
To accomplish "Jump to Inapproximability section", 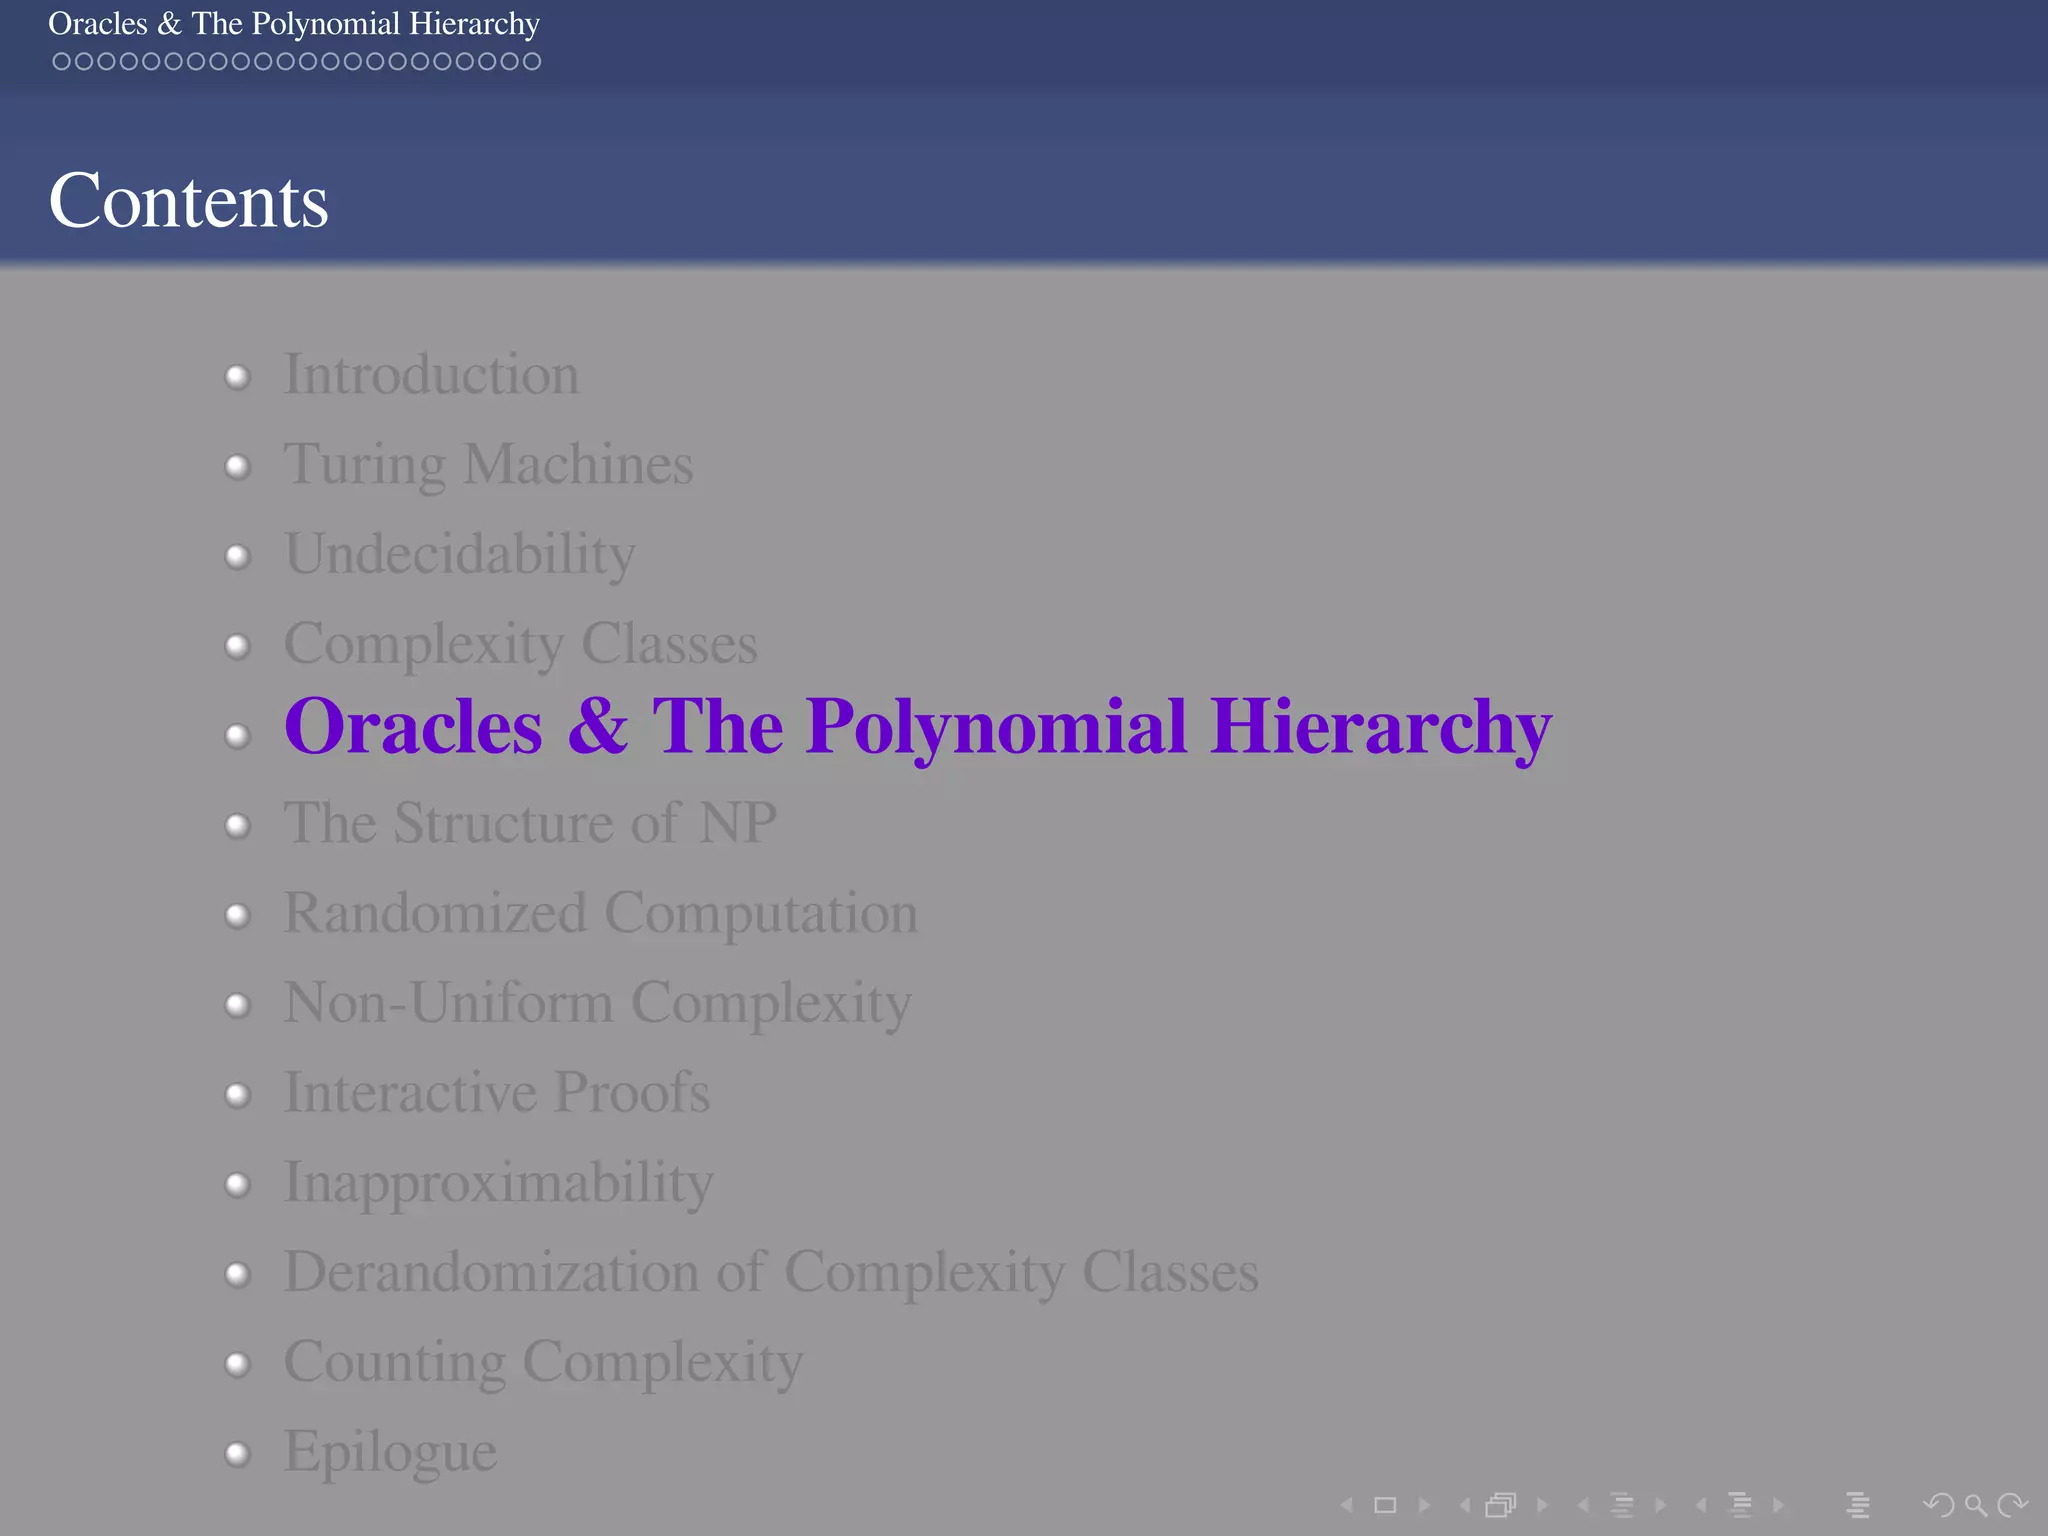I will tap(498, 1183).
